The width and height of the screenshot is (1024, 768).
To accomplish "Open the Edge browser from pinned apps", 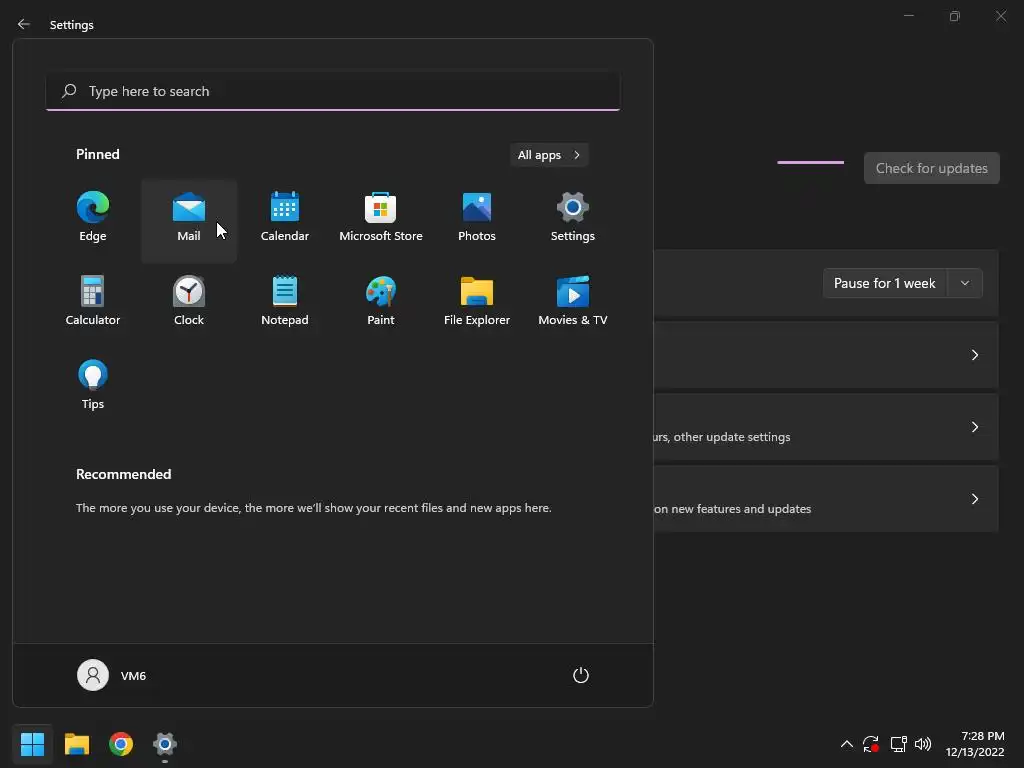I will 93,217.
